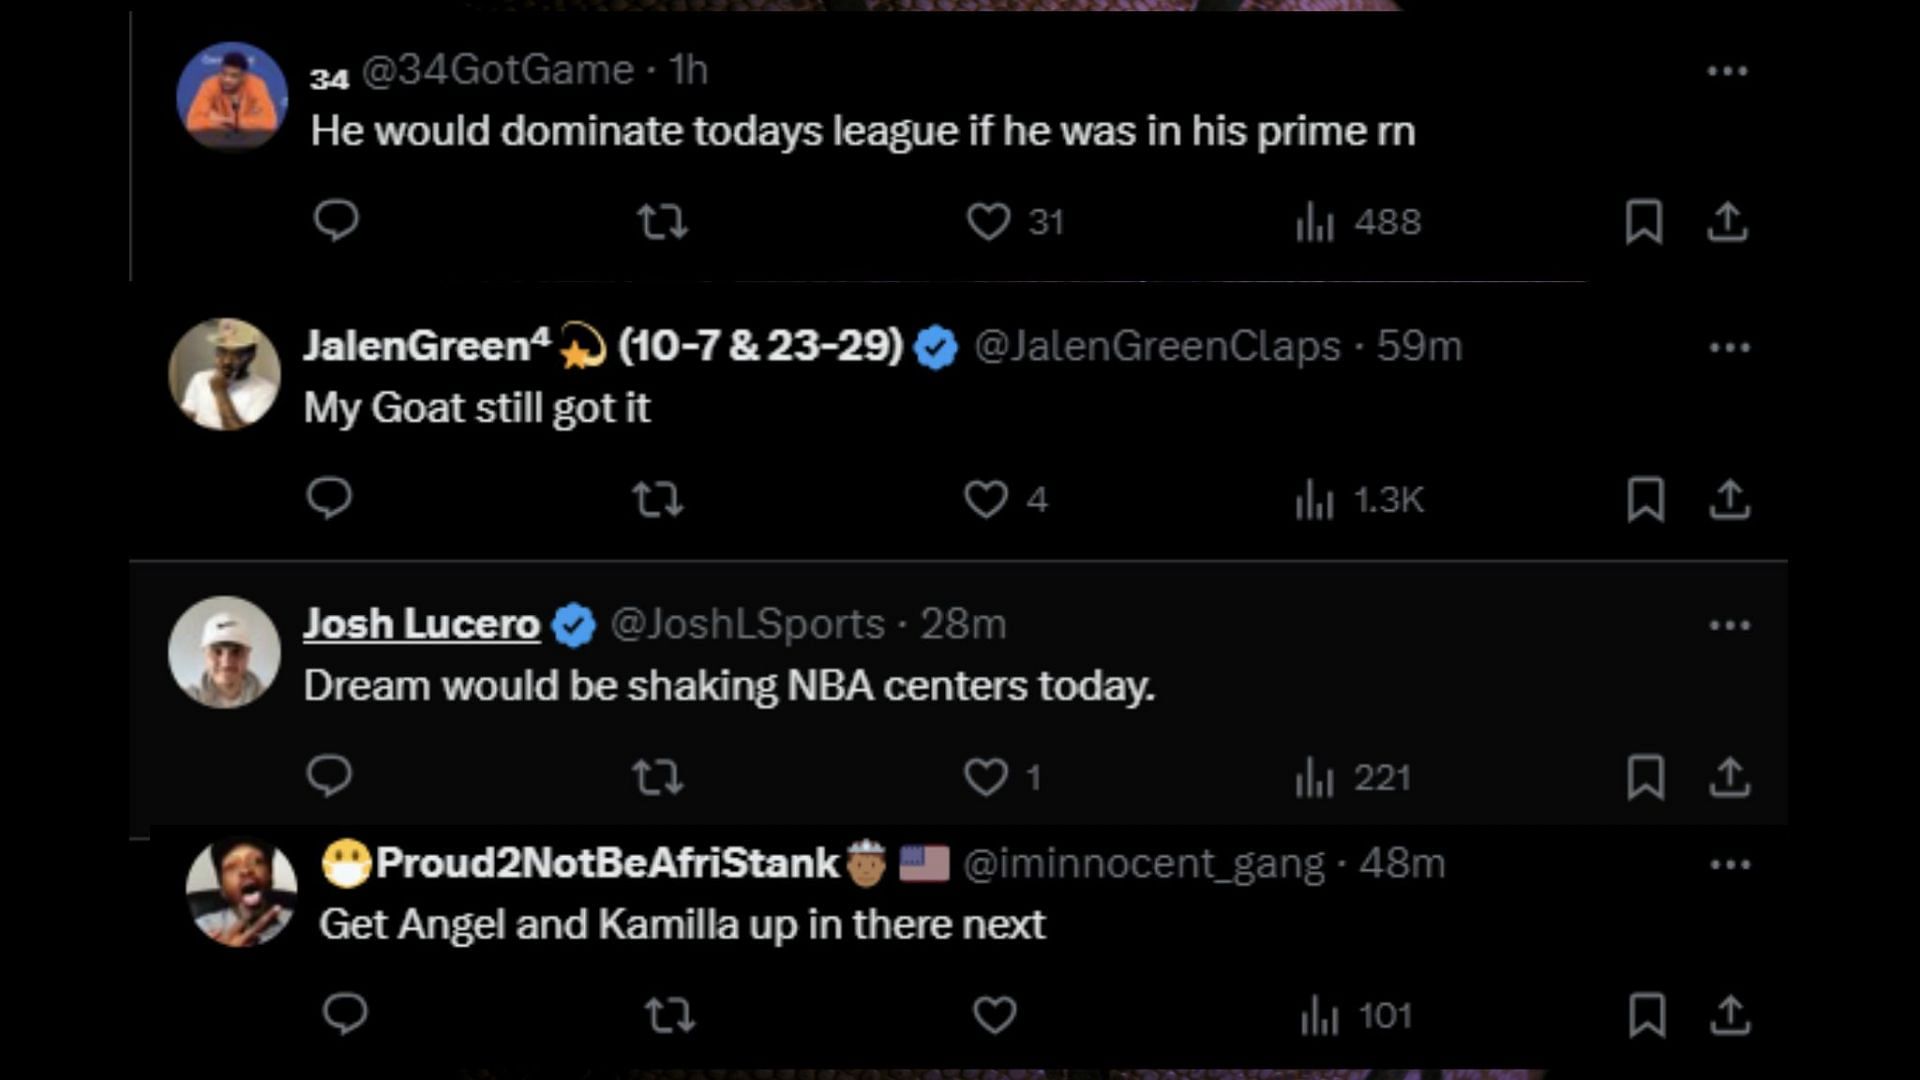Reply to the @34GotGame tweet
1920x1080 pixels.
336,220
